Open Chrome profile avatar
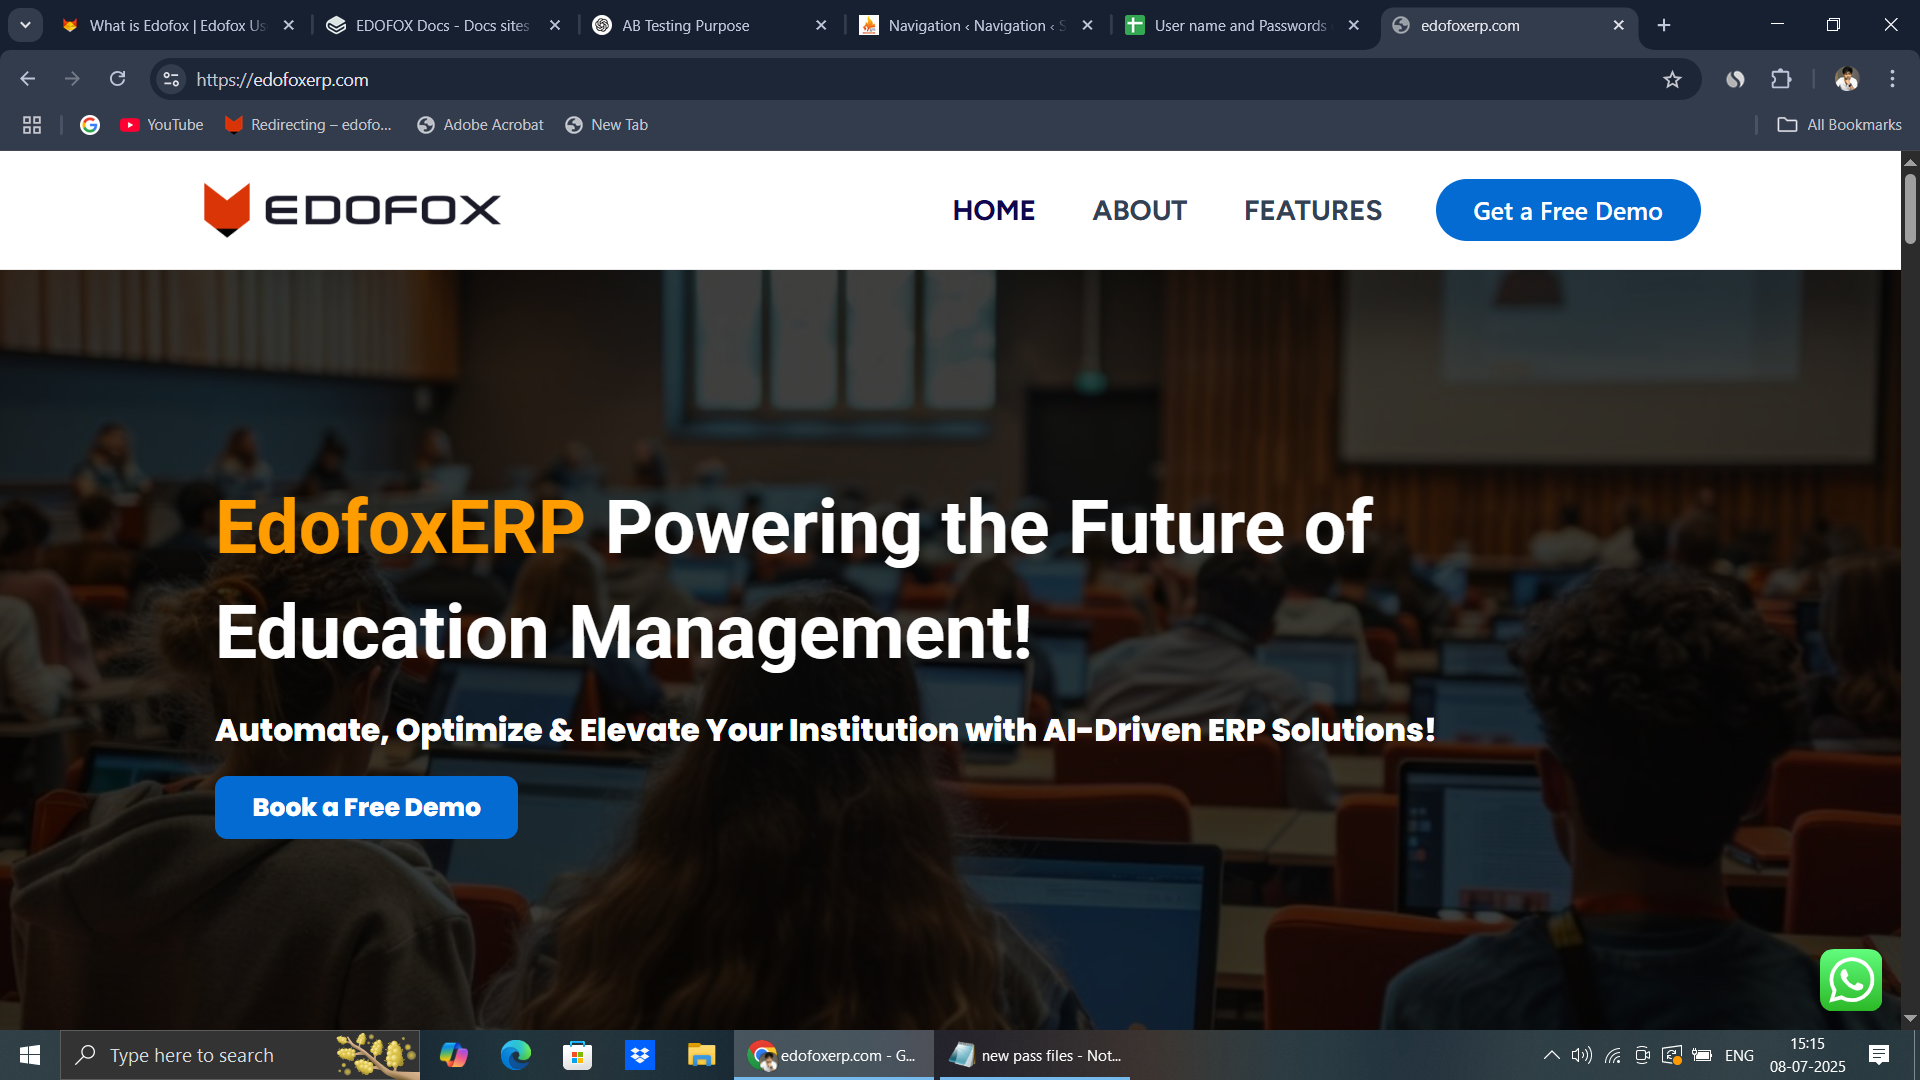 [1846, 79]
